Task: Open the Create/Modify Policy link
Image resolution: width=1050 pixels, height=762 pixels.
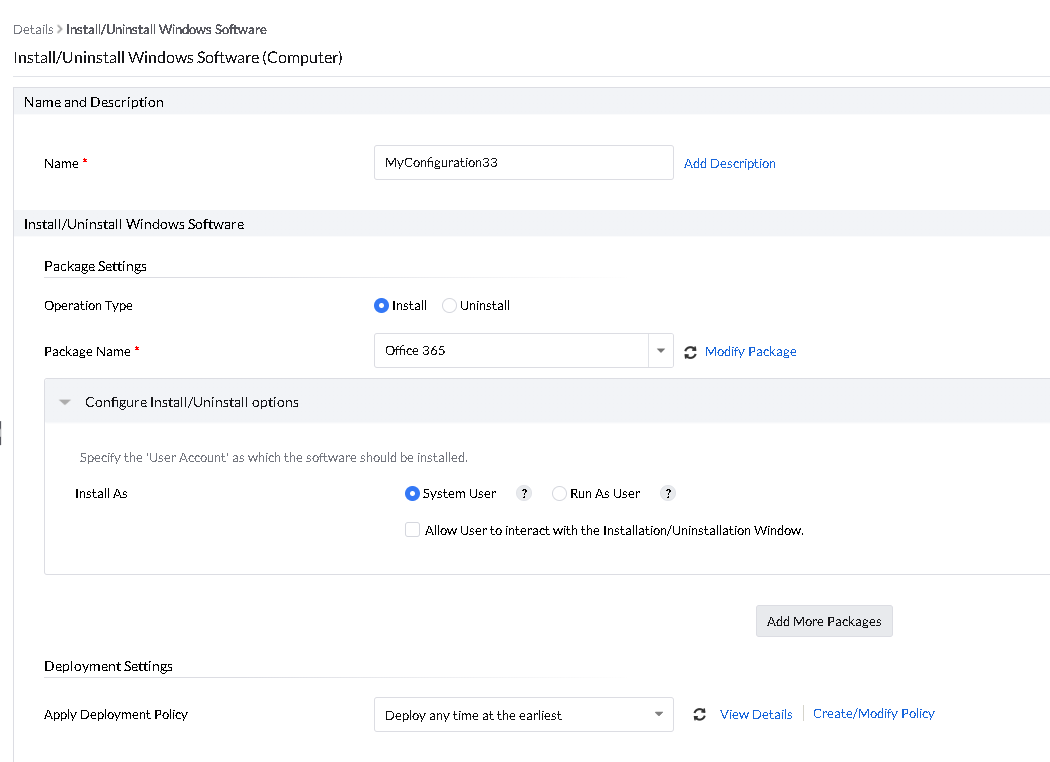Action: click(873, 714)
